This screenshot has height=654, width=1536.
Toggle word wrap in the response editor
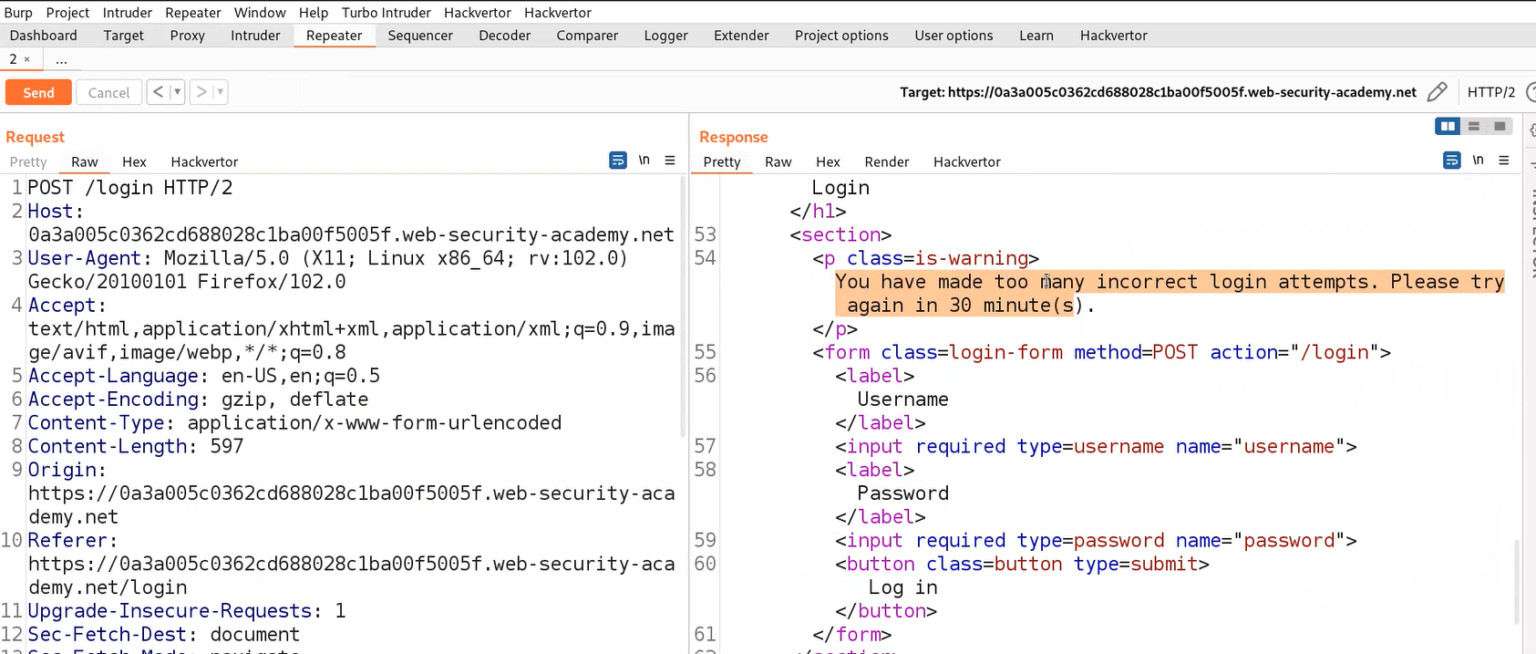1452,160
